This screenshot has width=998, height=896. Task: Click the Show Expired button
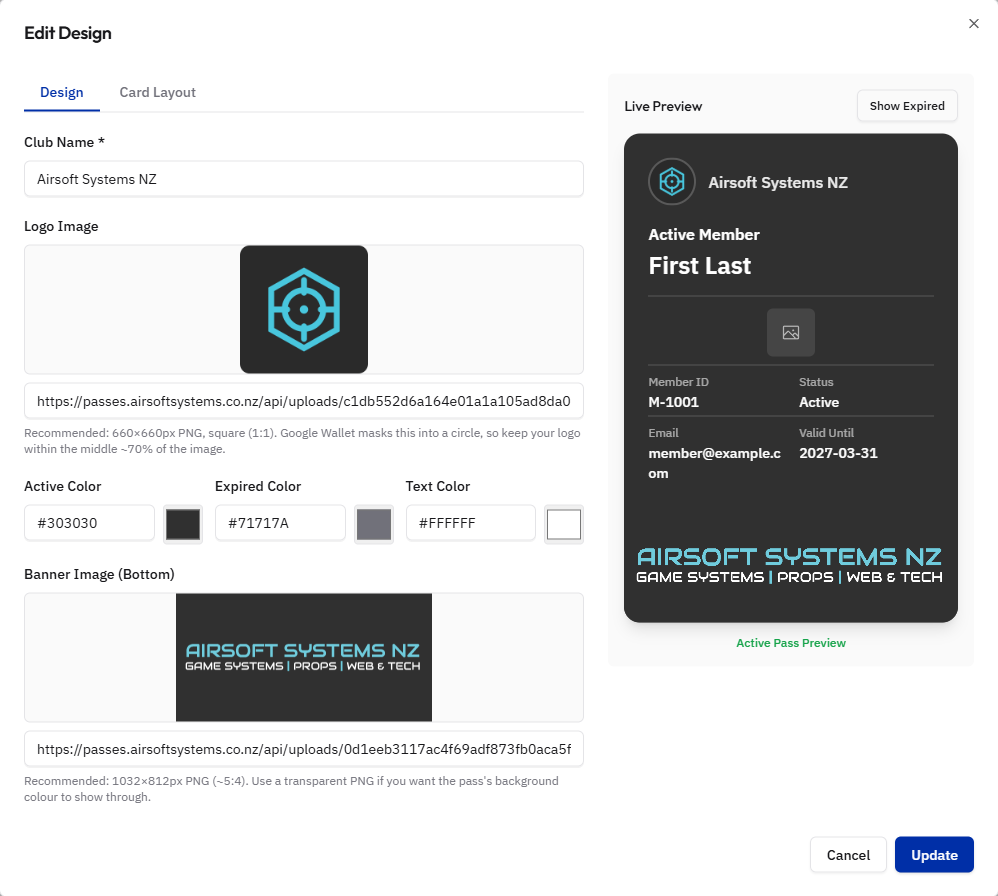(x=907, y=106)
